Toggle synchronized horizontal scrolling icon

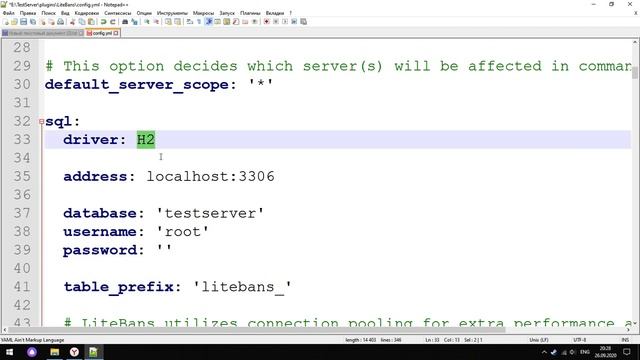click(x=178, y=22)
